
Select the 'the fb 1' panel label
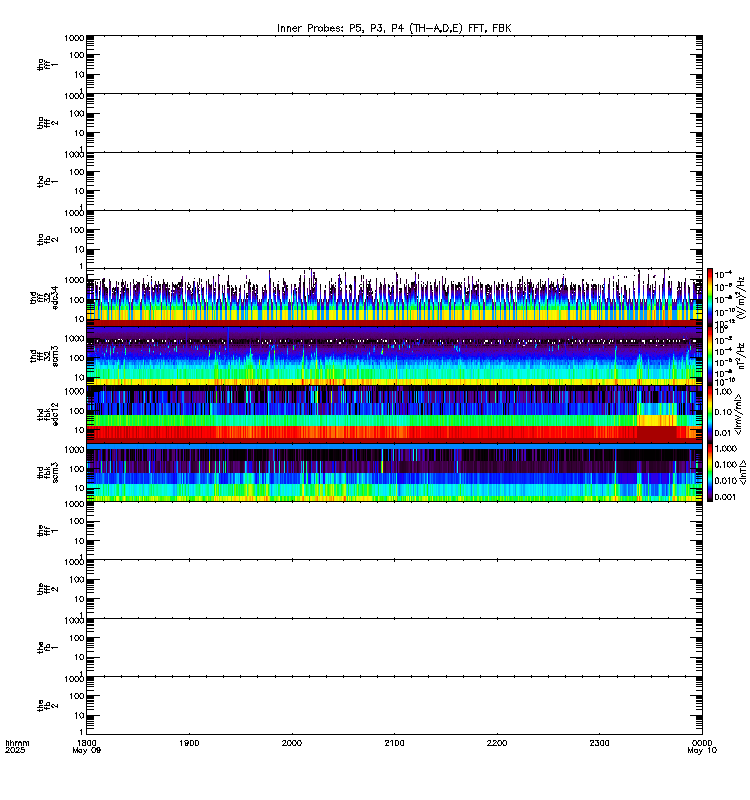pos(47,647)
